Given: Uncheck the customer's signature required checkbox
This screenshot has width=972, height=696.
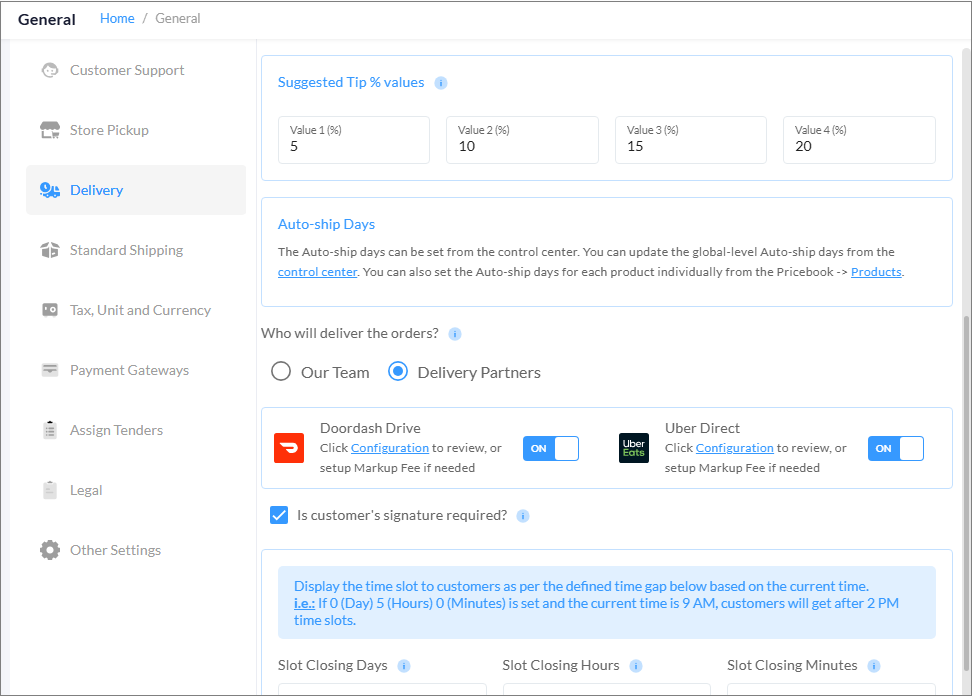Looking at the screenshot, I should click(x=279, y=515).
